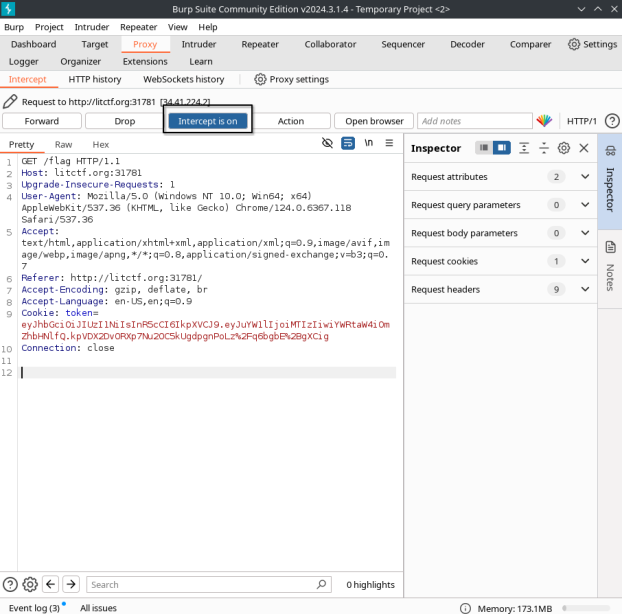Open Inspector settings gear

[564, 148]
